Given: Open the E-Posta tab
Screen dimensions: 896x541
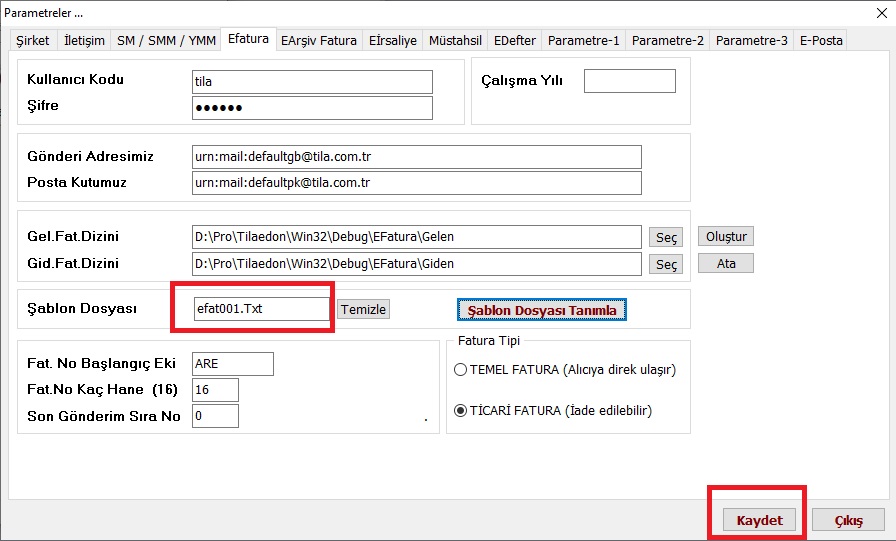Looking at the screenshot, I should coord(821,41).
